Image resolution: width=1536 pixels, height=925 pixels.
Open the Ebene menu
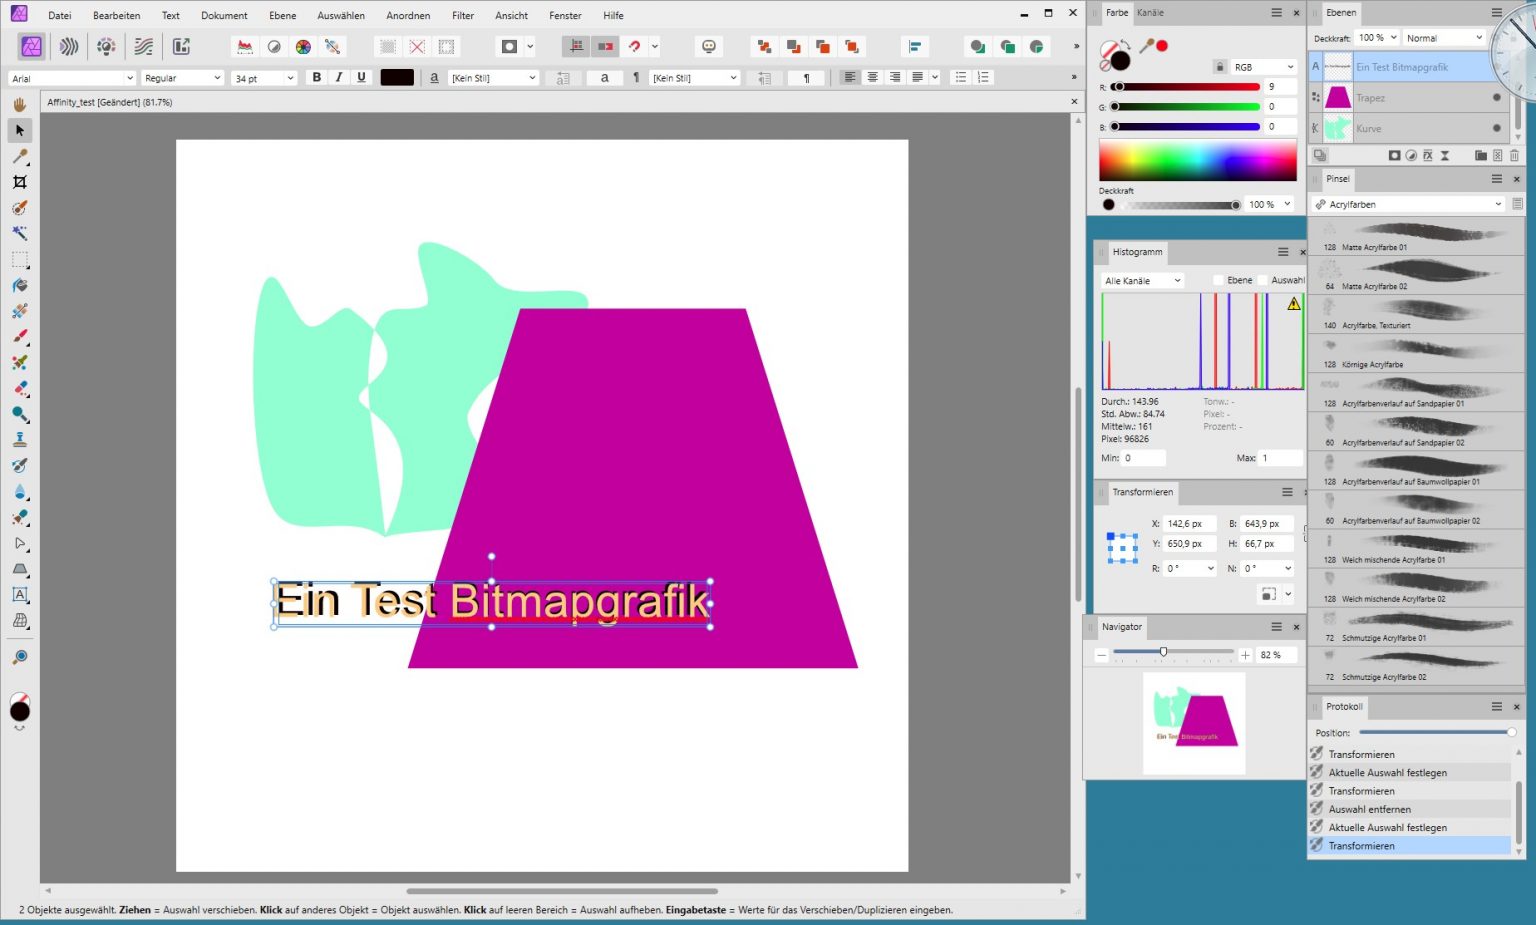coord(283,16)
